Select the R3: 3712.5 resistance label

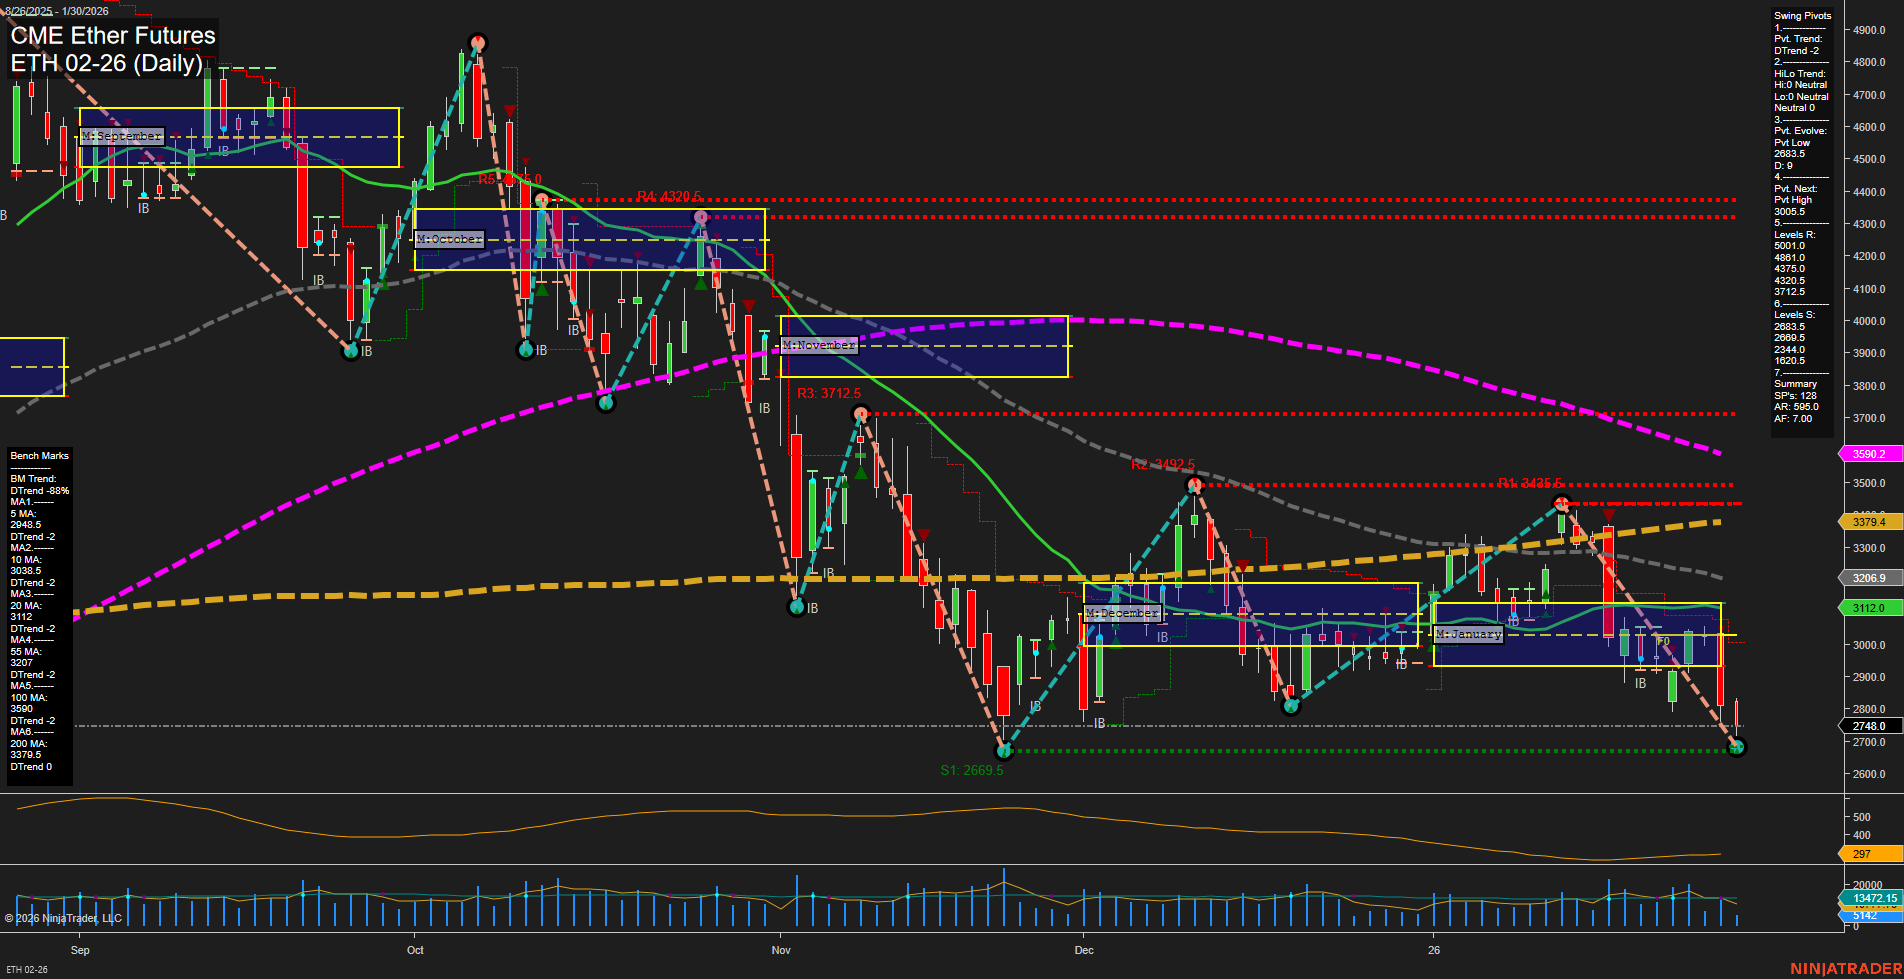(828, 393)
